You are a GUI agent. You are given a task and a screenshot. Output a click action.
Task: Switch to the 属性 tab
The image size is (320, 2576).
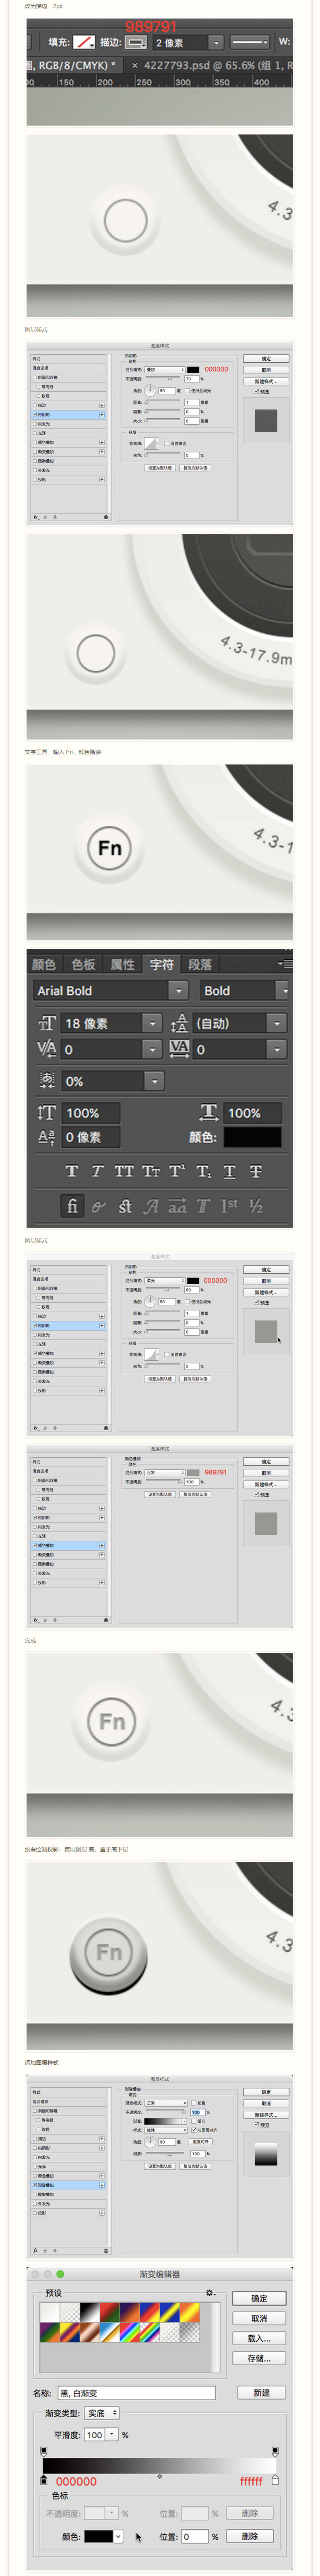(x=122, y=964)
